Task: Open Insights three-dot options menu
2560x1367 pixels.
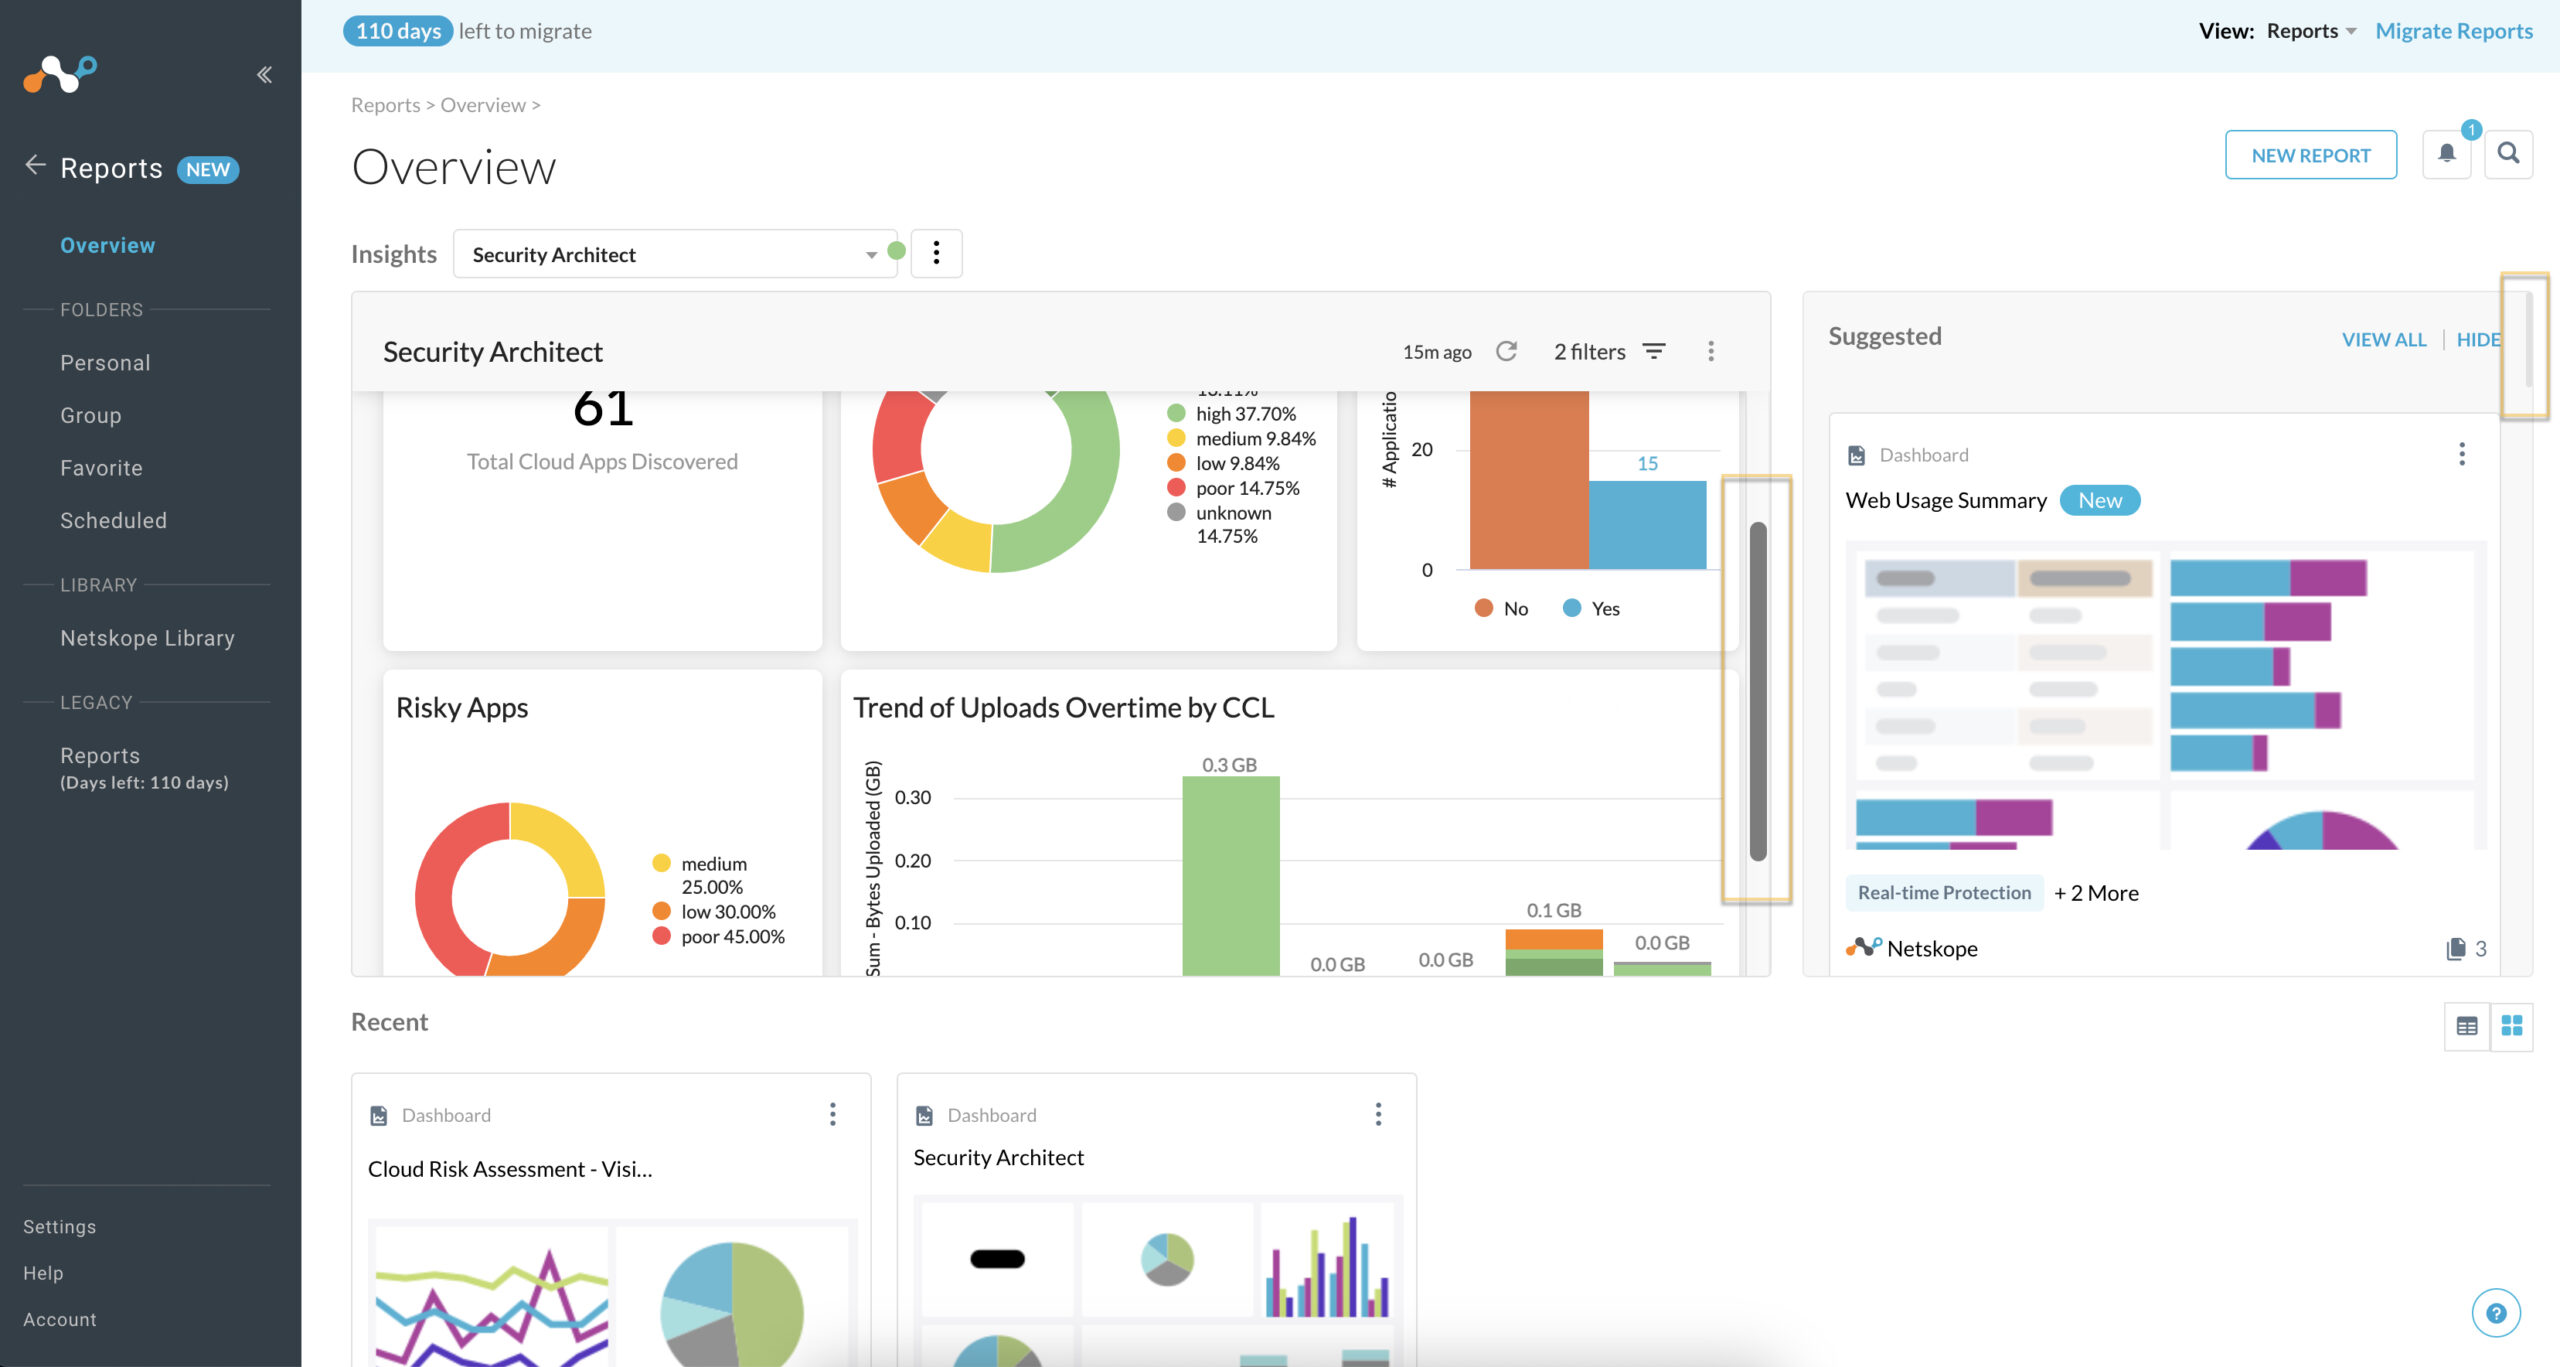Action: pos(936,253)
